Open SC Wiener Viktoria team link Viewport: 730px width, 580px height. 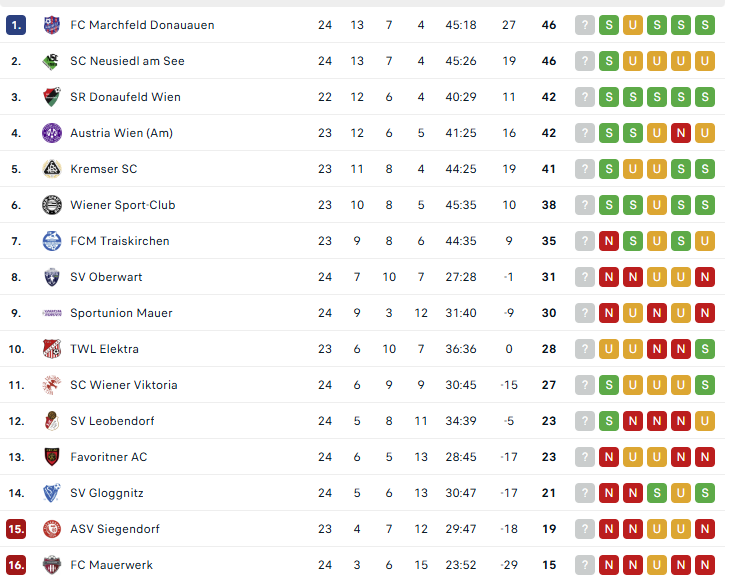tap(123, 385)
